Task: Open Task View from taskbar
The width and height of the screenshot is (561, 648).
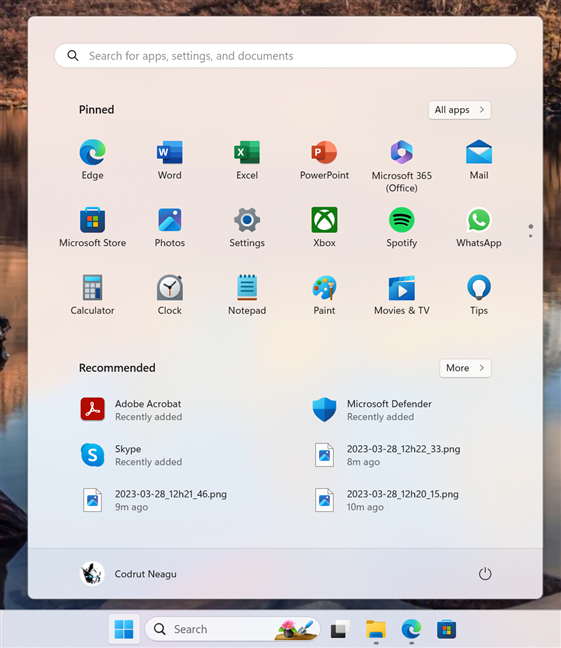Action: point(340,629)
